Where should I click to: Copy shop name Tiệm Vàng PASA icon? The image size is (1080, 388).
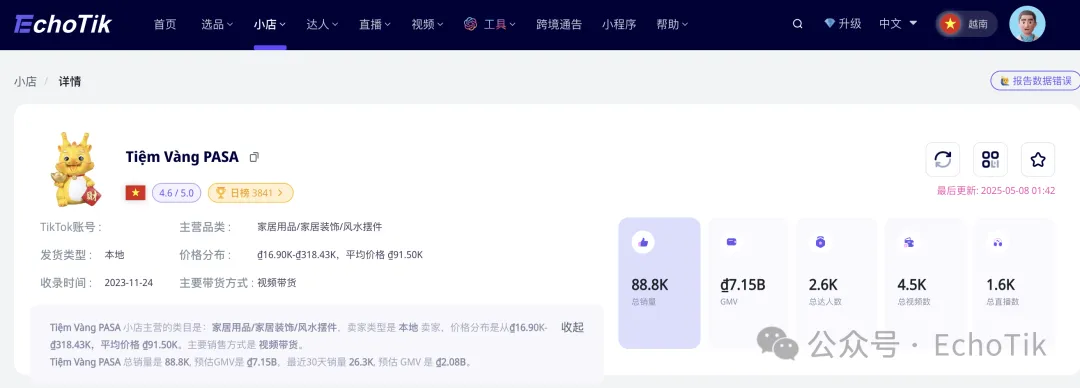coord(254,157)
